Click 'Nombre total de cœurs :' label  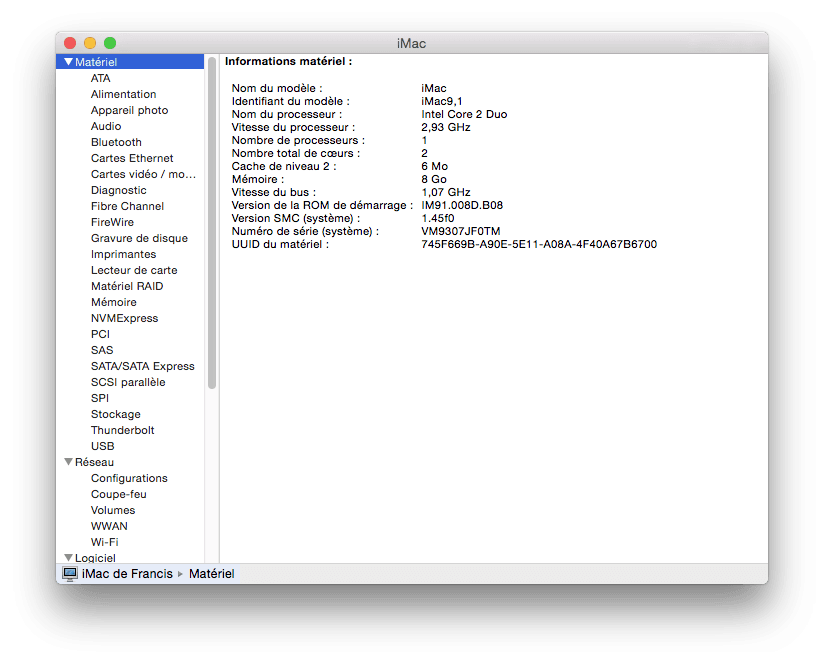pyautogui.click(x=296, y=153)
